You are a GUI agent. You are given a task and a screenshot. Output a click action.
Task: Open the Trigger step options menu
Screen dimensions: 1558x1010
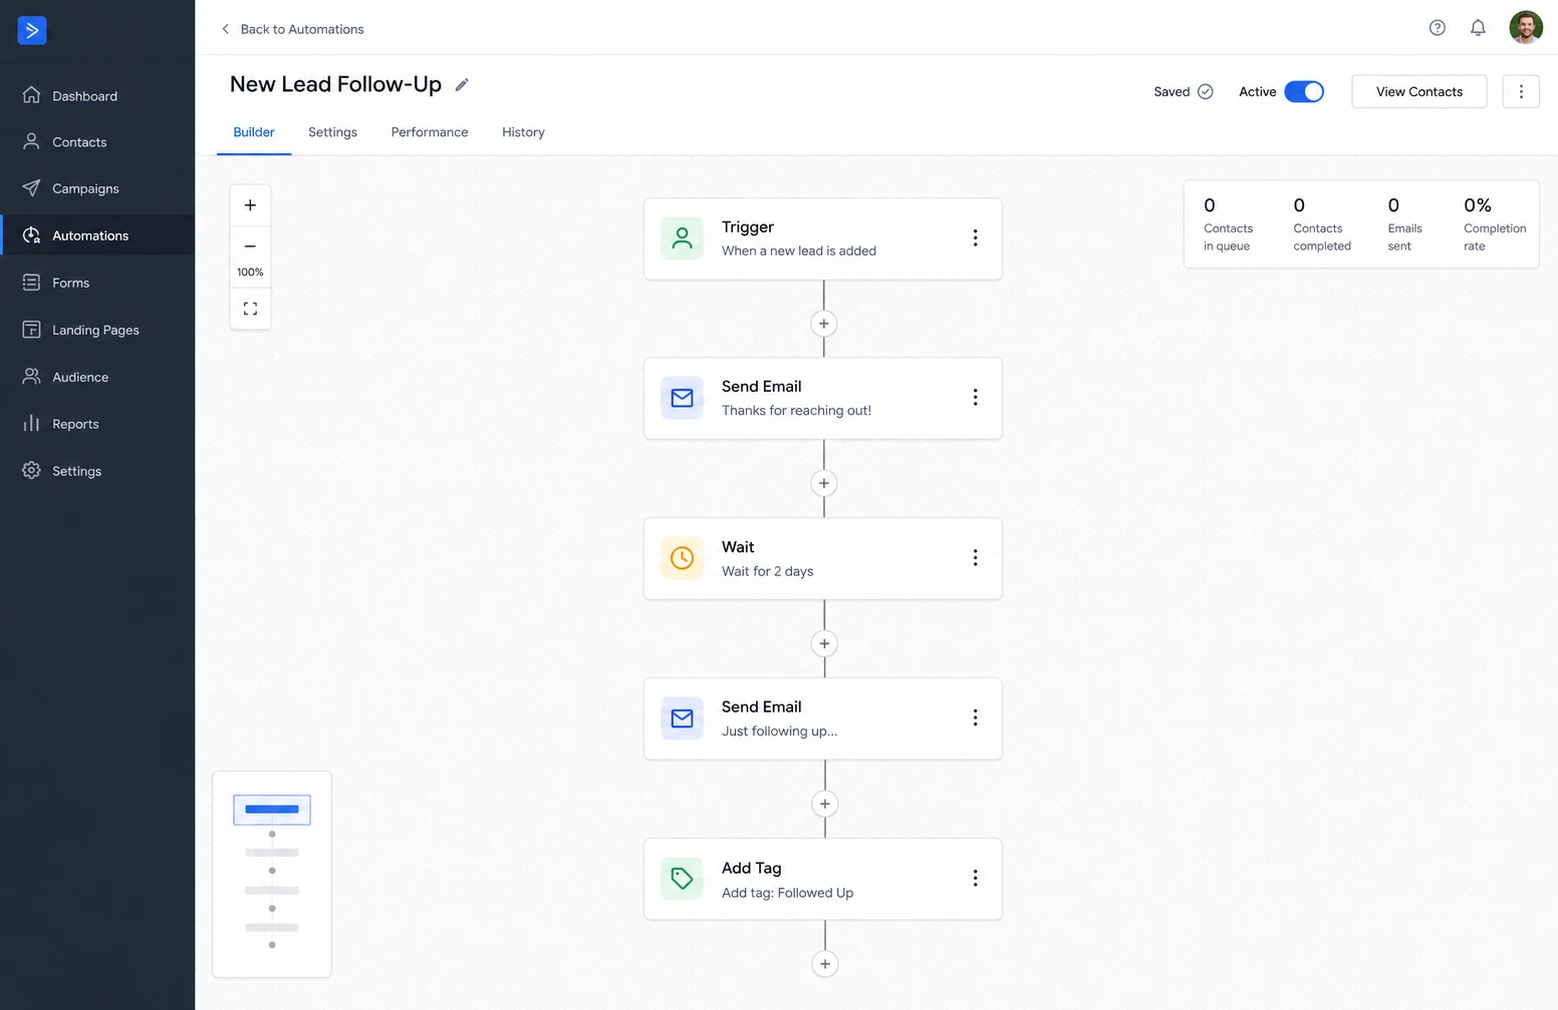coord(975,238)
